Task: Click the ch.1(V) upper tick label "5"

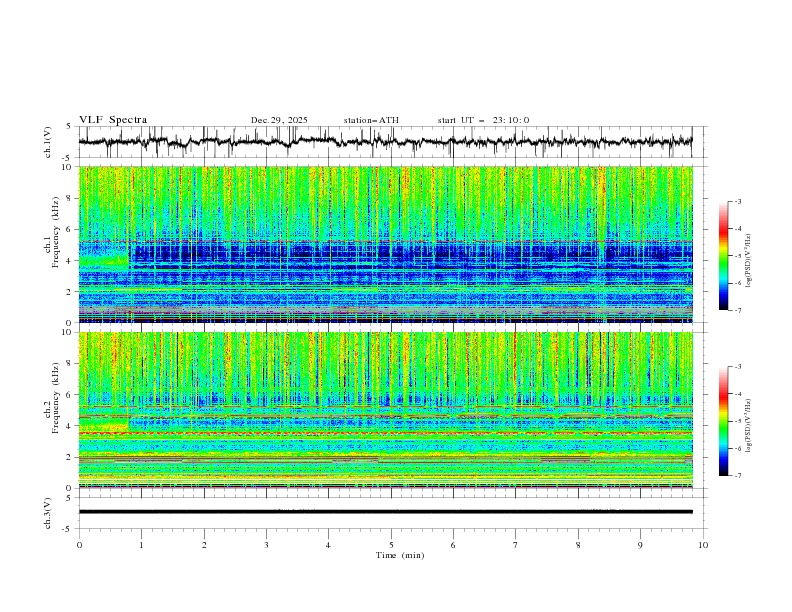Action: click(x=69, y=127)
